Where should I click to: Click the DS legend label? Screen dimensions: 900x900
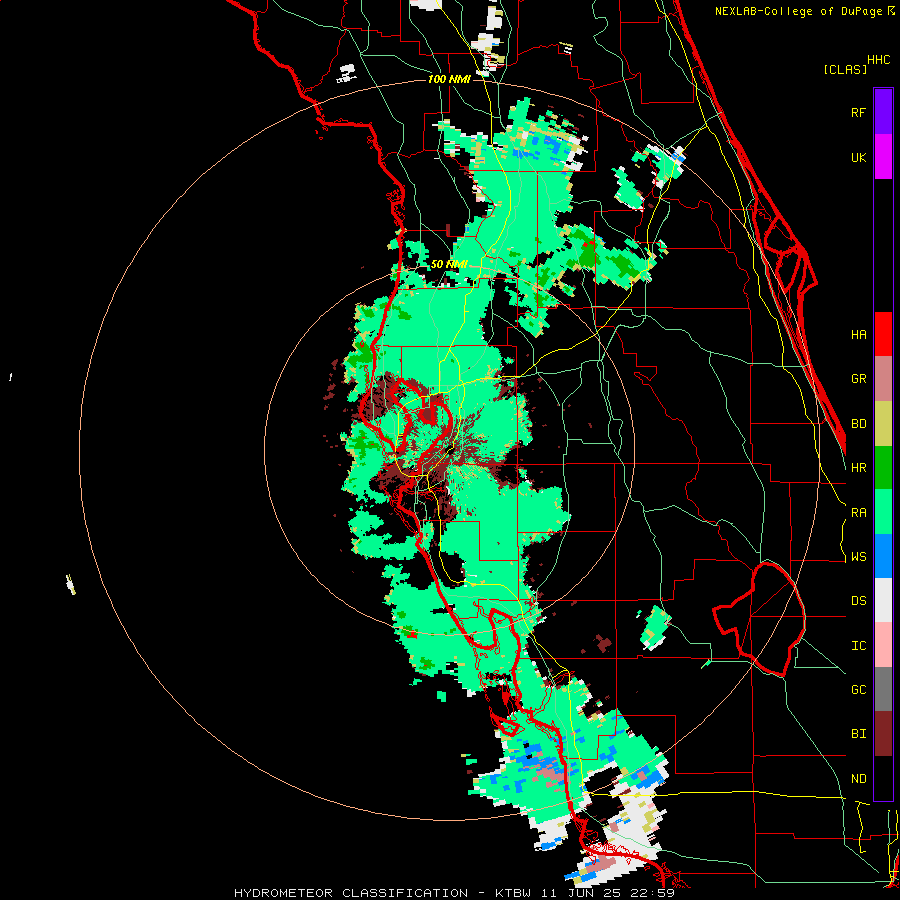(859, 601)
